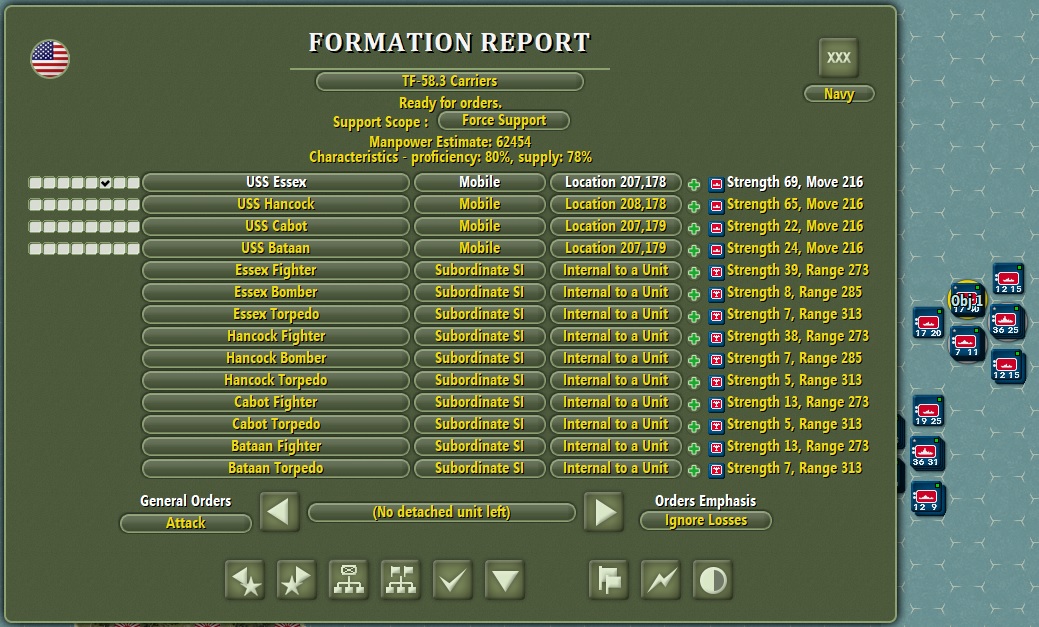Click the downward triangle icon button

504,580
